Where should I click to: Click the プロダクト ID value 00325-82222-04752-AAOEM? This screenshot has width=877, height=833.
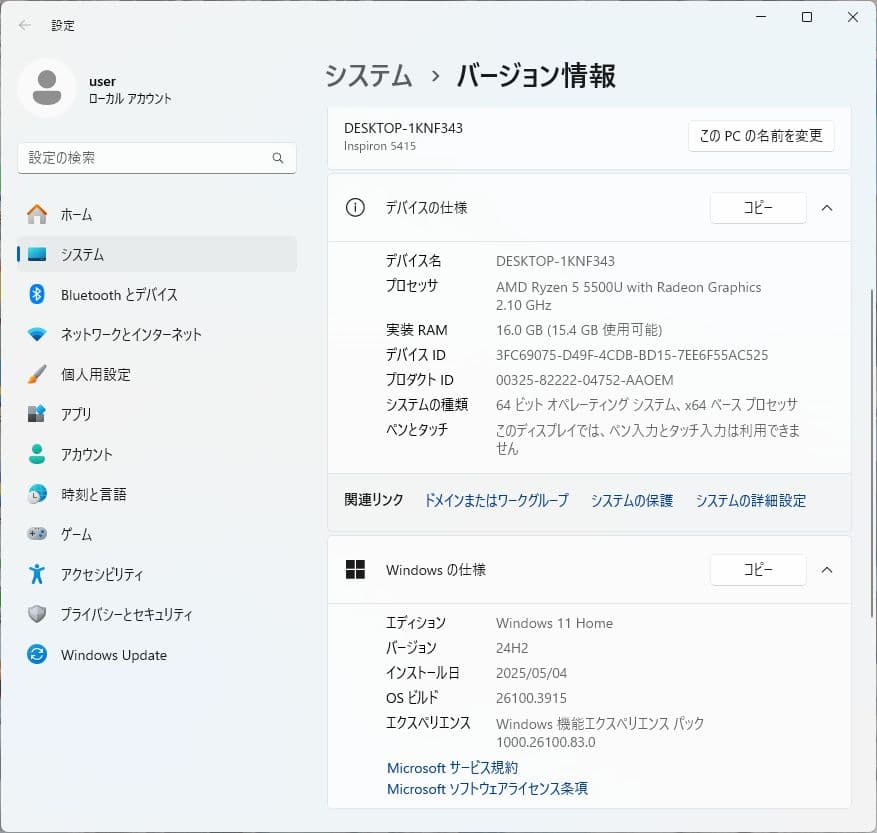[584, 380]
